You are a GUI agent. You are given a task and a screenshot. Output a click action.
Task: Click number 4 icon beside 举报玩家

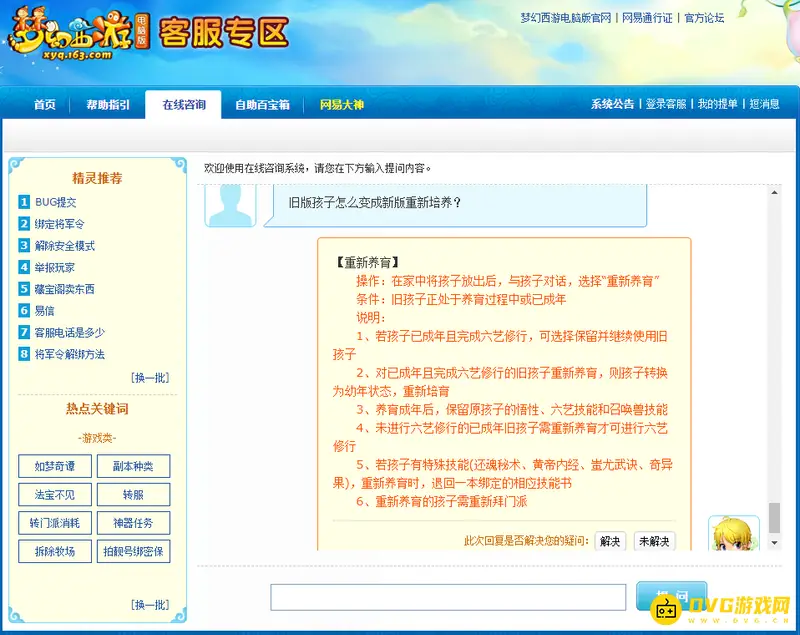24,267
